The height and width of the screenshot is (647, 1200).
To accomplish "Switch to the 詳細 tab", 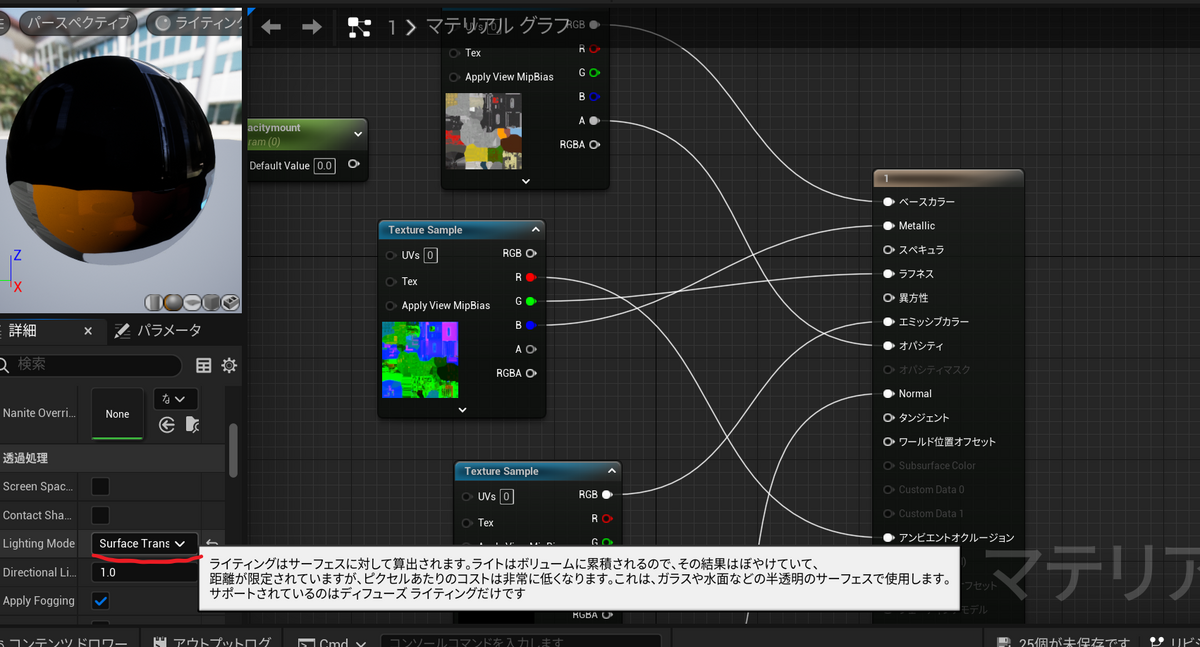I will point(23,330).
